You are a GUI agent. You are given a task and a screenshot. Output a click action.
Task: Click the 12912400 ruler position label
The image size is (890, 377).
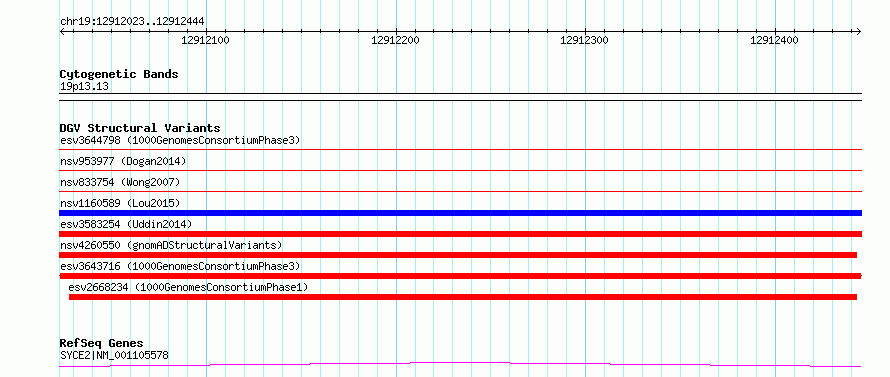coord(774,40)
